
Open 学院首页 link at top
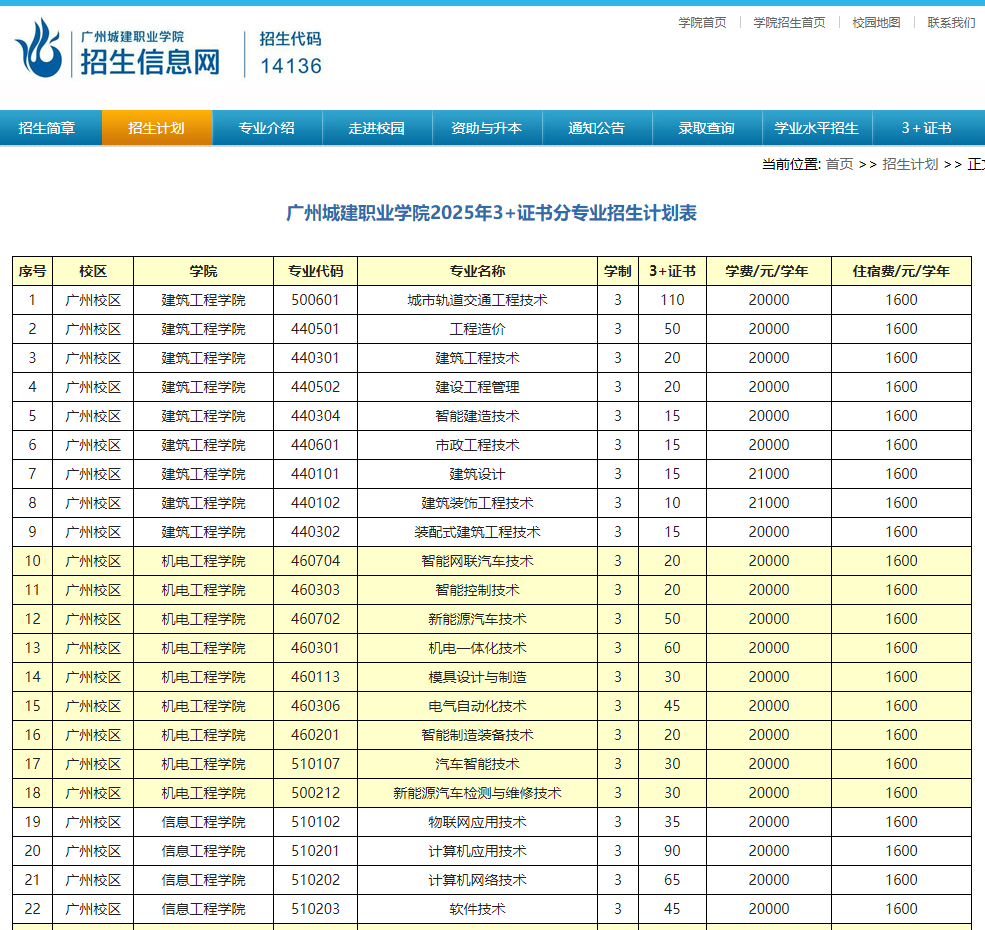[704, 21]
